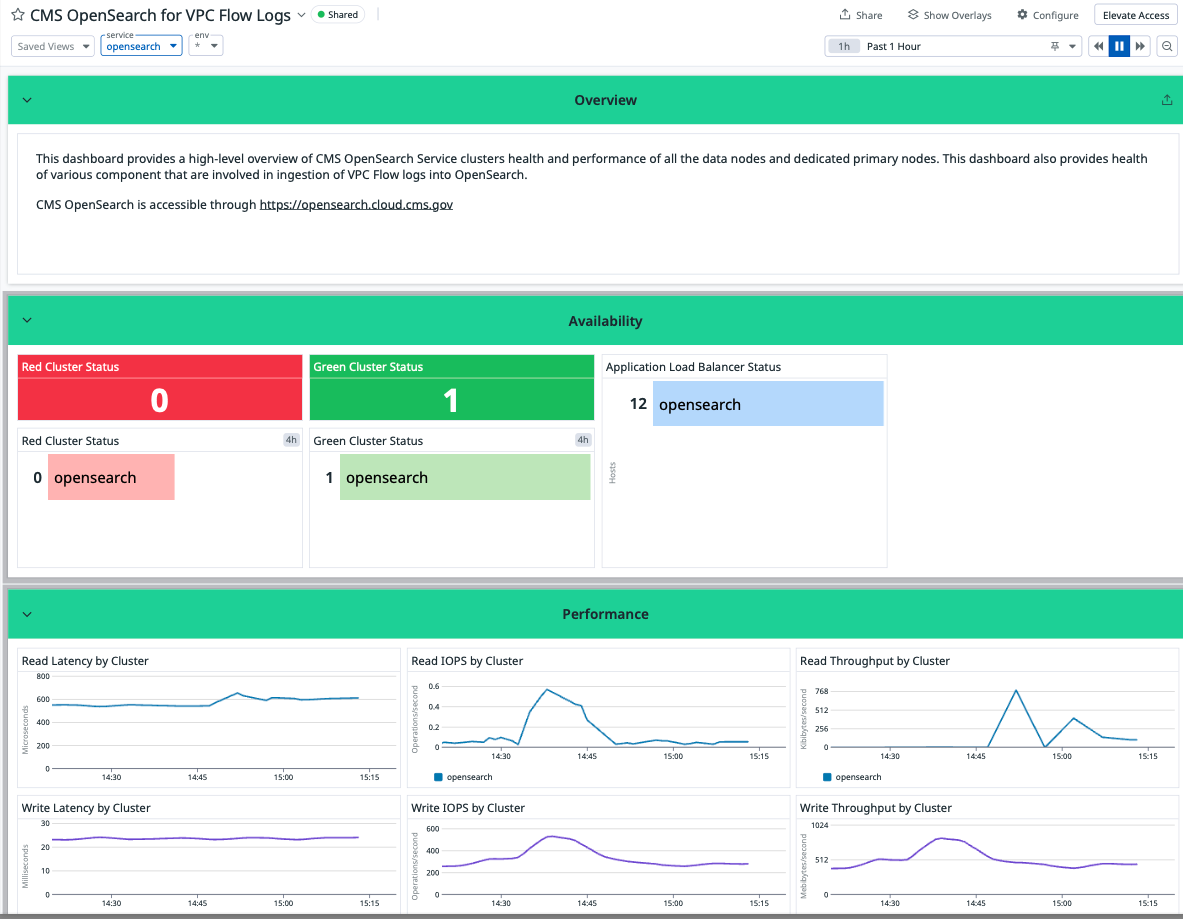Pause live dashboard updates
The height and width of the screenshot is (919, 1183).
click(1119, 47)
